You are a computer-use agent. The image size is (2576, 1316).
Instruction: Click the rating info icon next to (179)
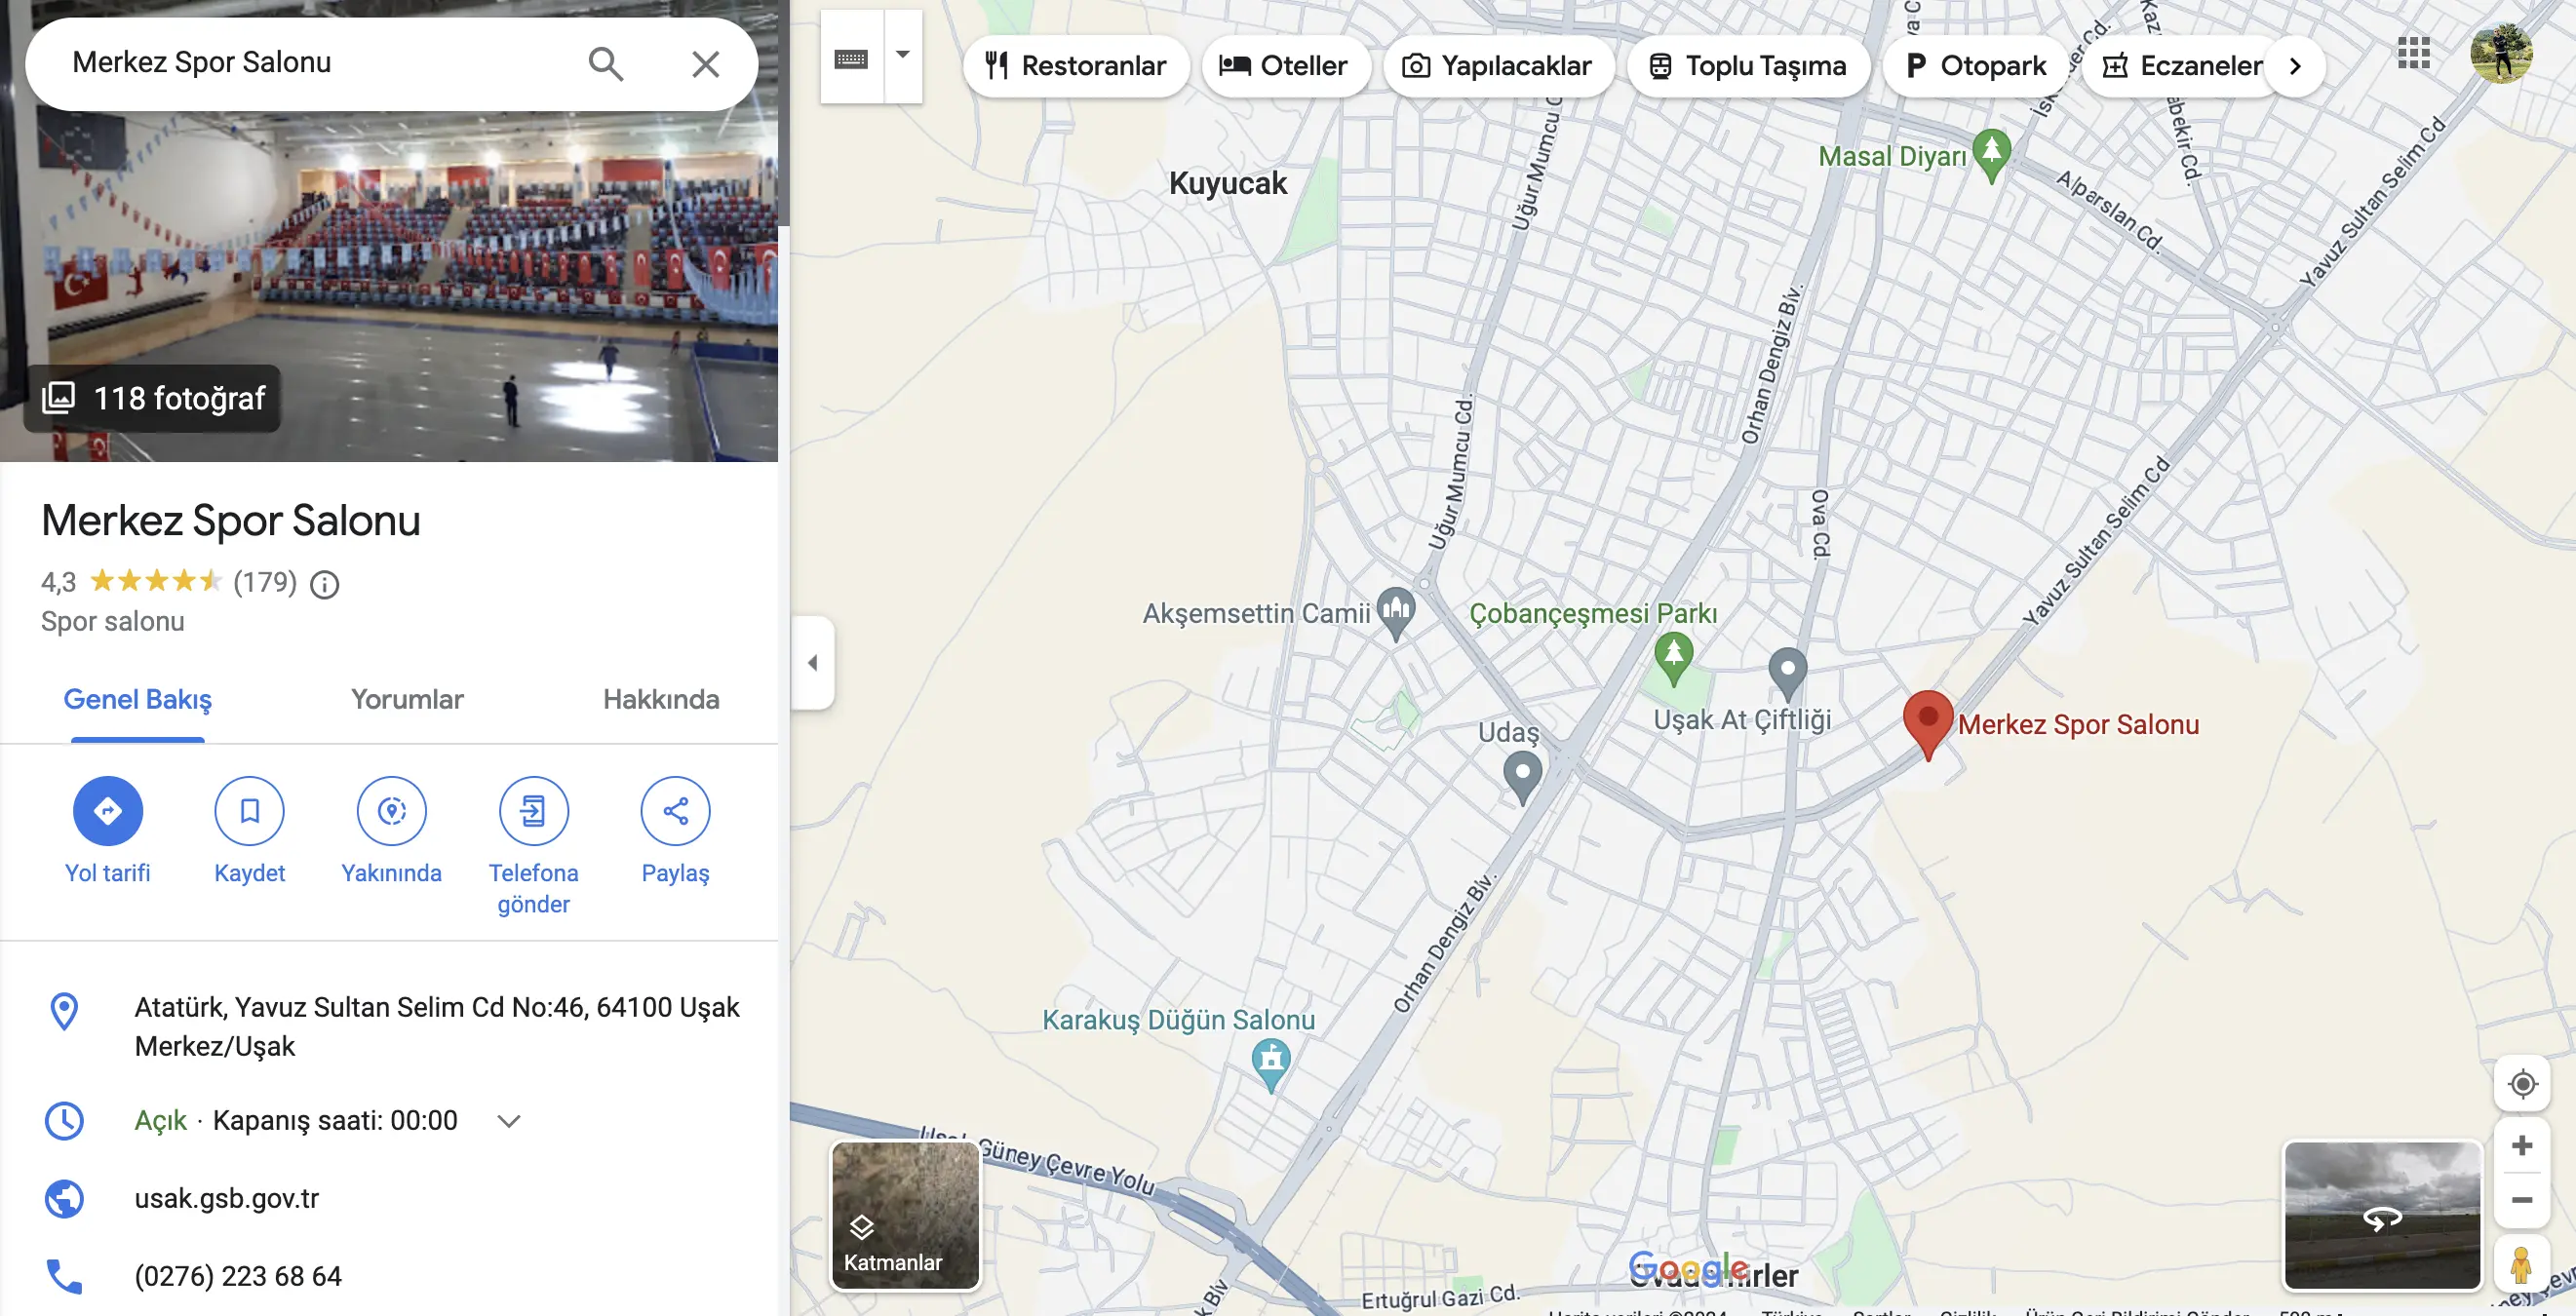324,584
